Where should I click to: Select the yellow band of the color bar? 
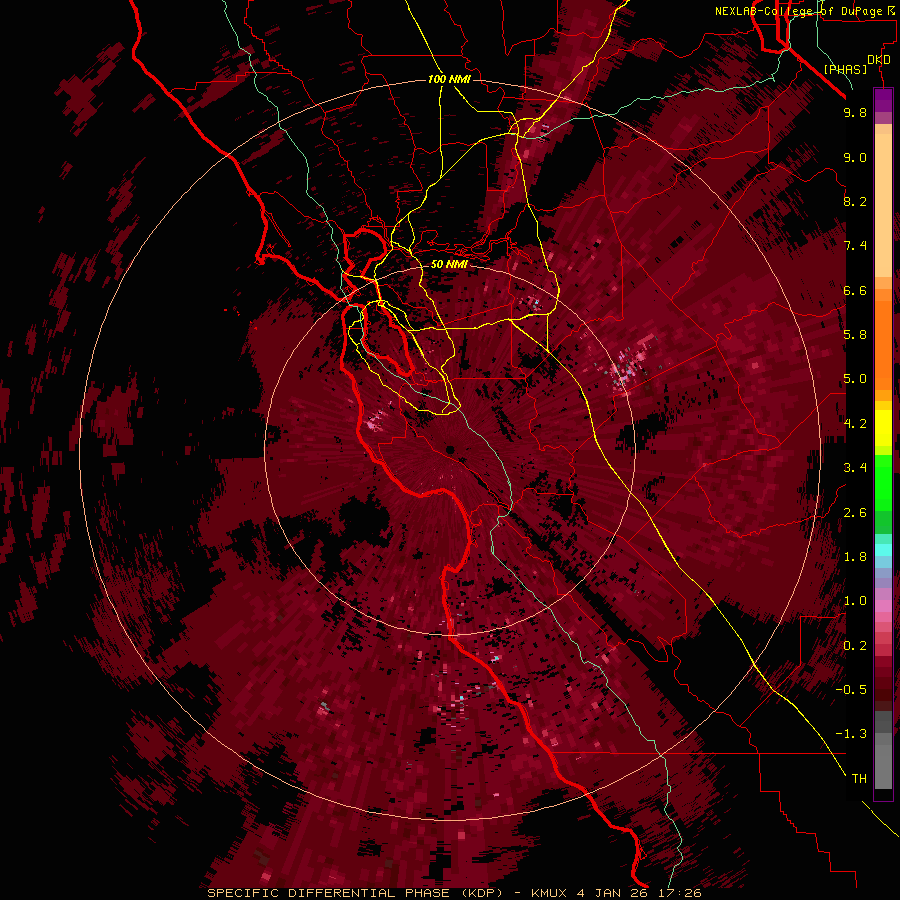click(x=883, y=428)
